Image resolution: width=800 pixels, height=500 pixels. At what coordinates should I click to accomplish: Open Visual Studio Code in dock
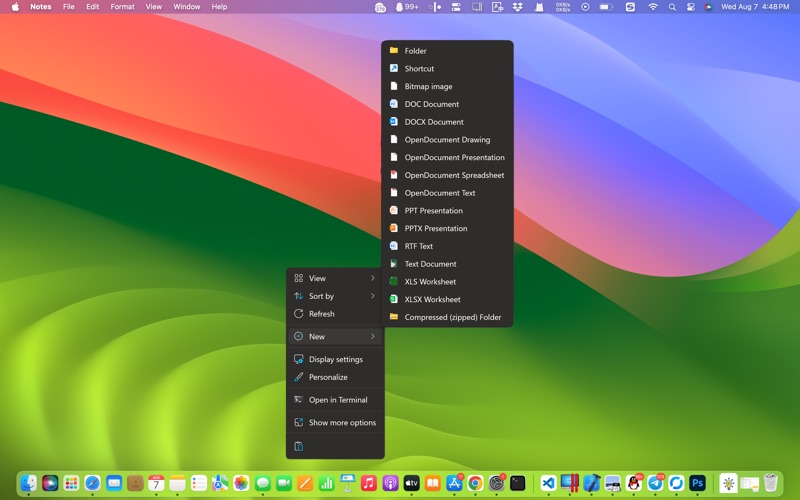[548, 484]
